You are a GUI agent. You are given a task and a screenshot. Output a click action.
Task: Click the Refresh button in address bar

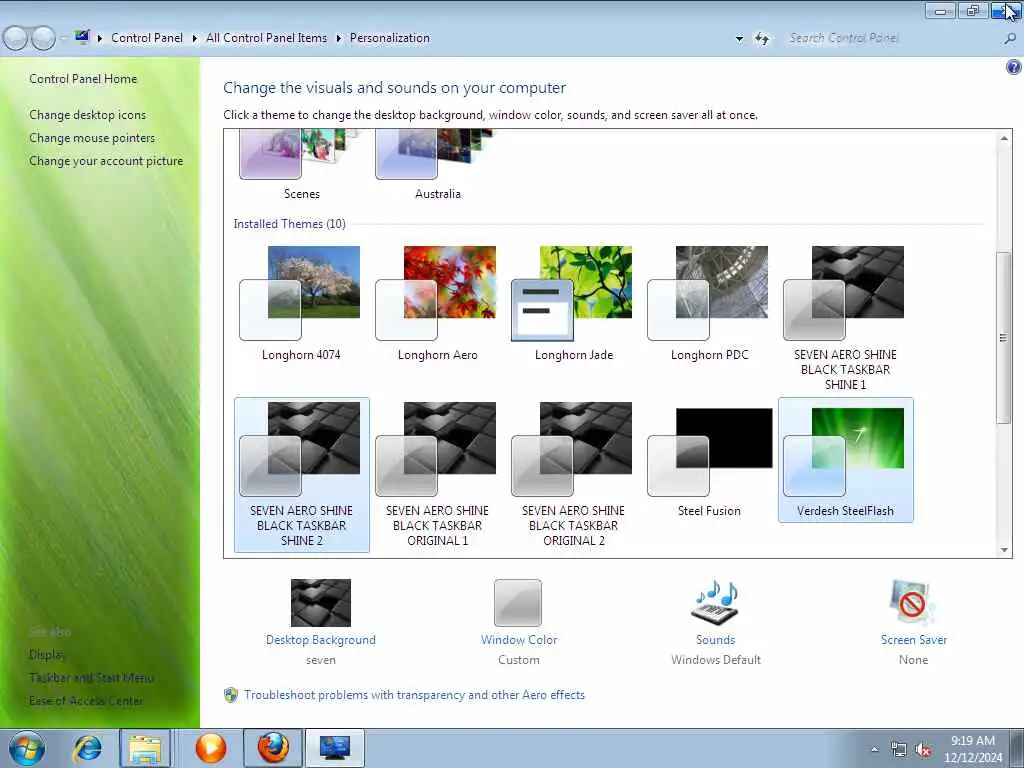(762, 39)
